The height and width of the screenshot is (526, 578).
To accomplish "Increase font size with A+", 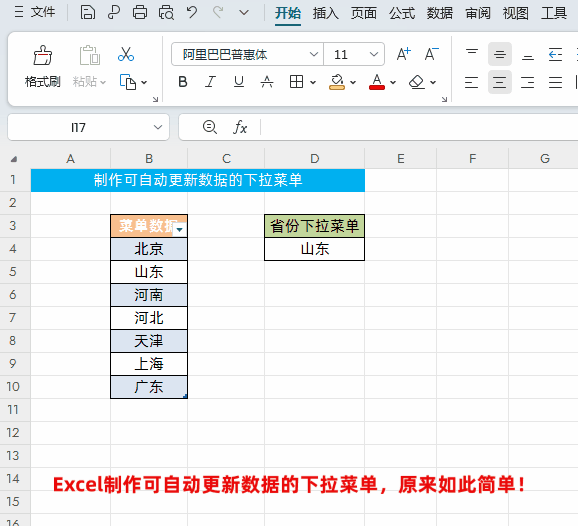I will tap(403, 54).
